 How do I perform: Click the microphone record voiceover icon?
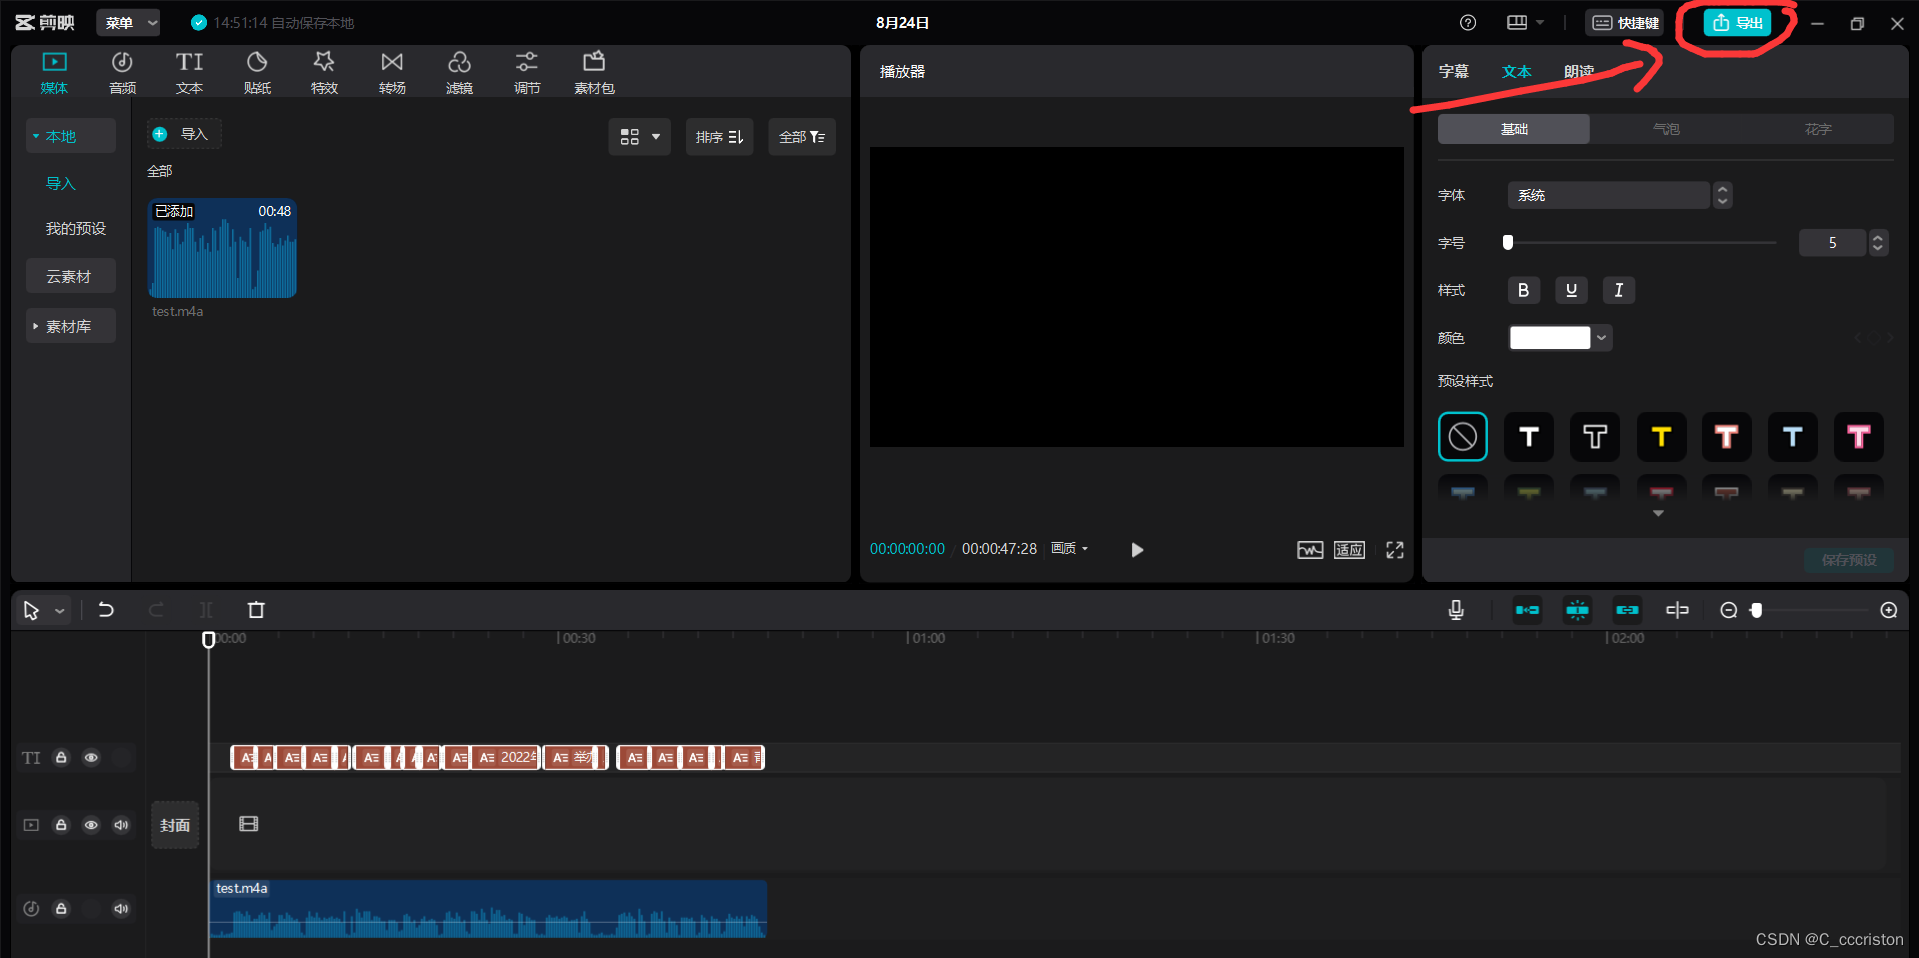tap(1456, 610)
